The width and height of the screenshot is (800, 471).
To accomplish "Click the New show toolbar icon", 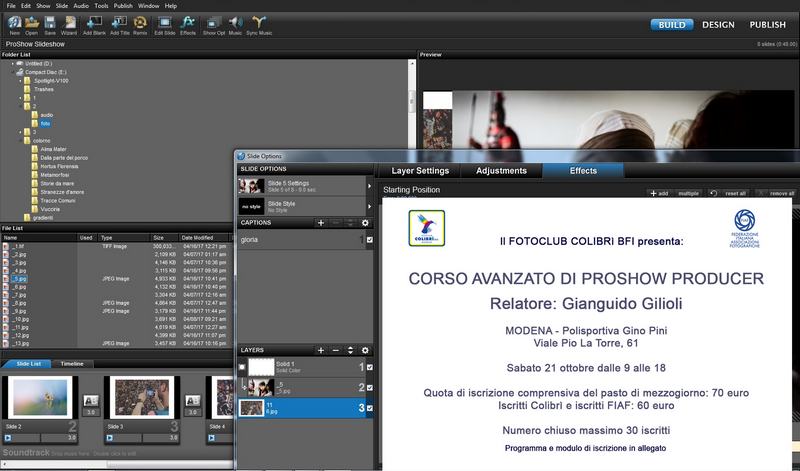I will (x=14, y=25).
